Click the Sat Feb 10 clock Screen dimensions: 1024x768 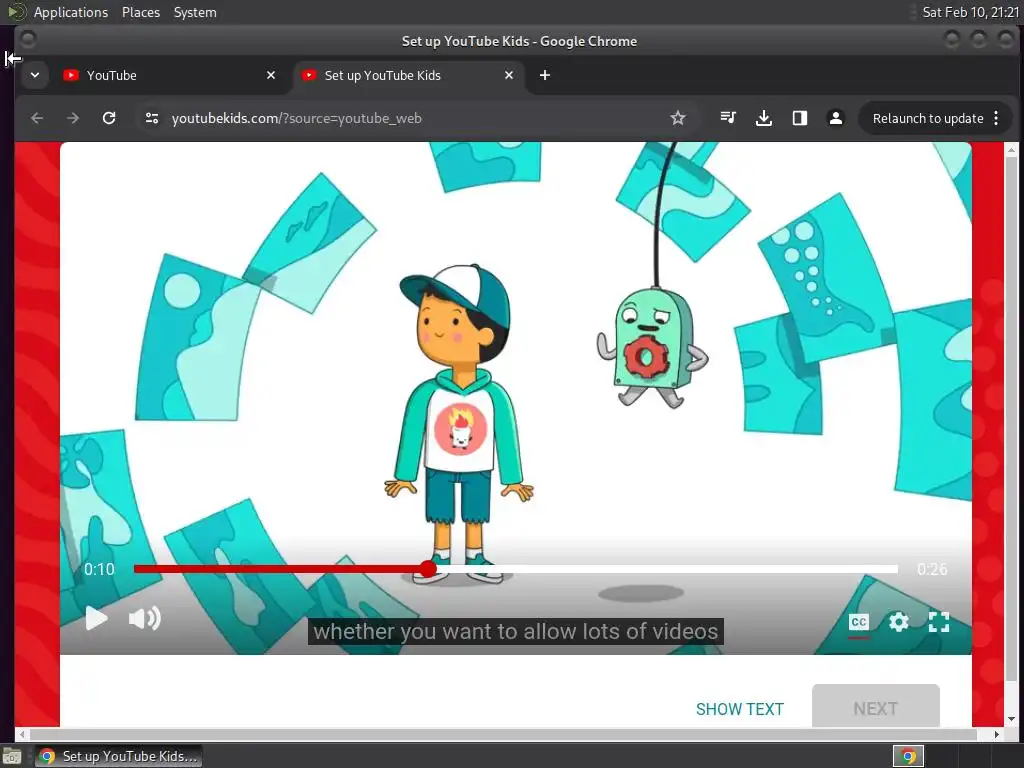970,12
